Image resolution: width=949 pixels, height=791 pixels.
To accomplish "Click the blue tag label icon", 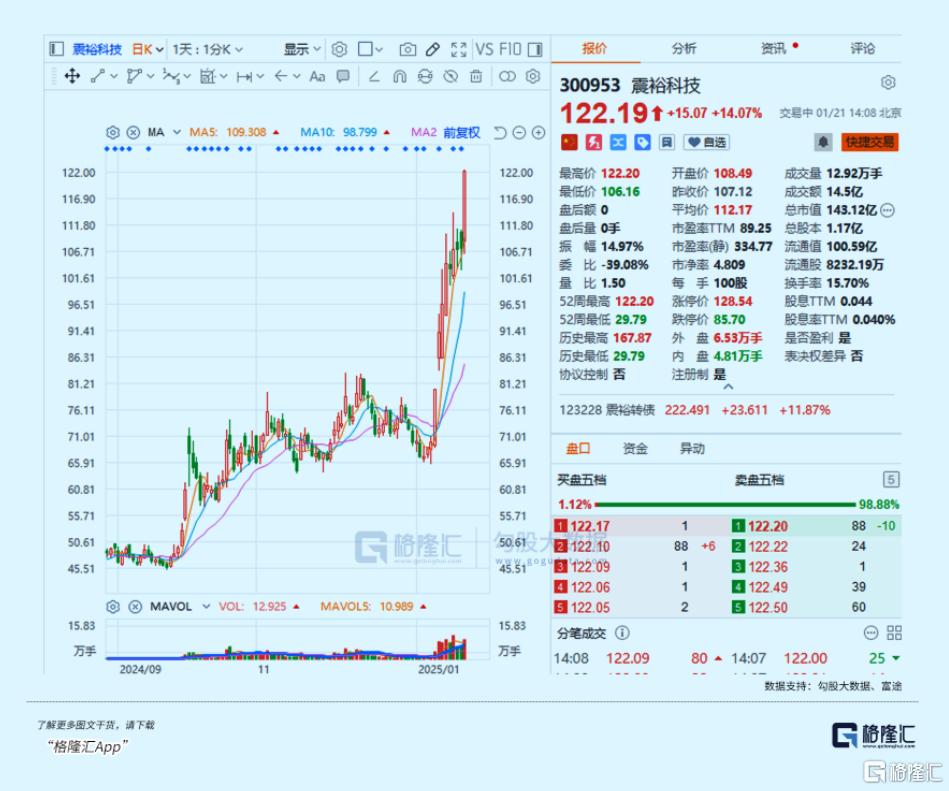I will tap(642, 142).
